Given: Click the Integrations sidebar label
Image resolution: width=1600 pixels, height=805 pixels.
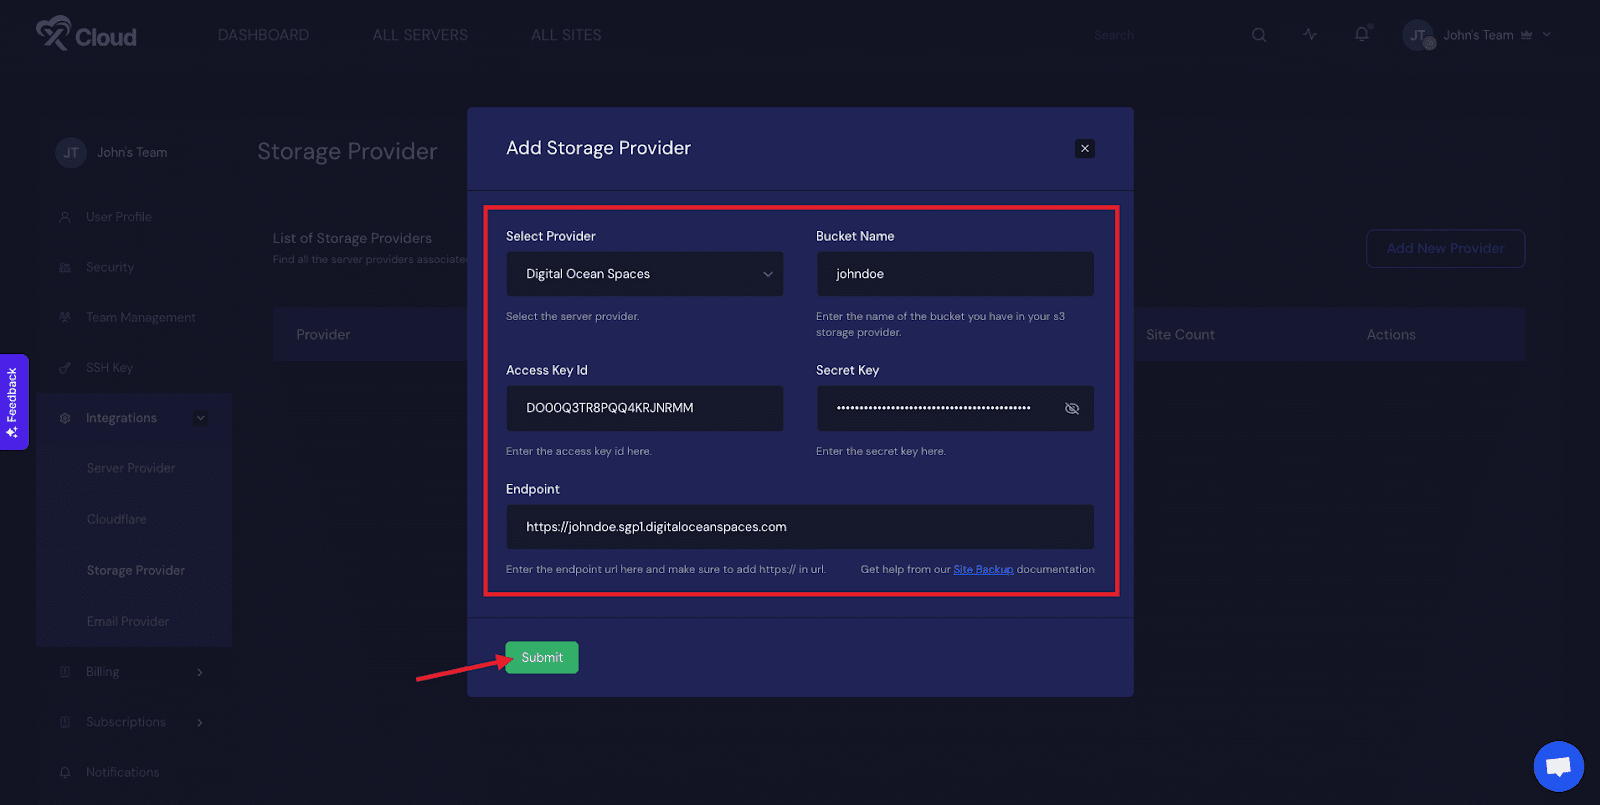Looking at the screenshot, I should coord(121,418).
